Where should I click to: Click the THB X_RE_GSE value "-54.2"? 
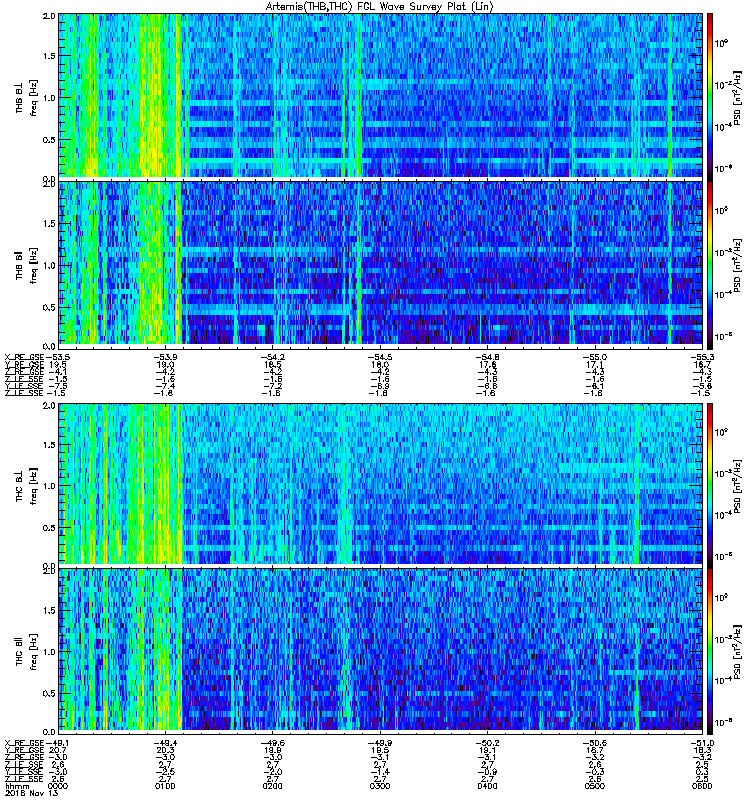click(x=272, y=357)
